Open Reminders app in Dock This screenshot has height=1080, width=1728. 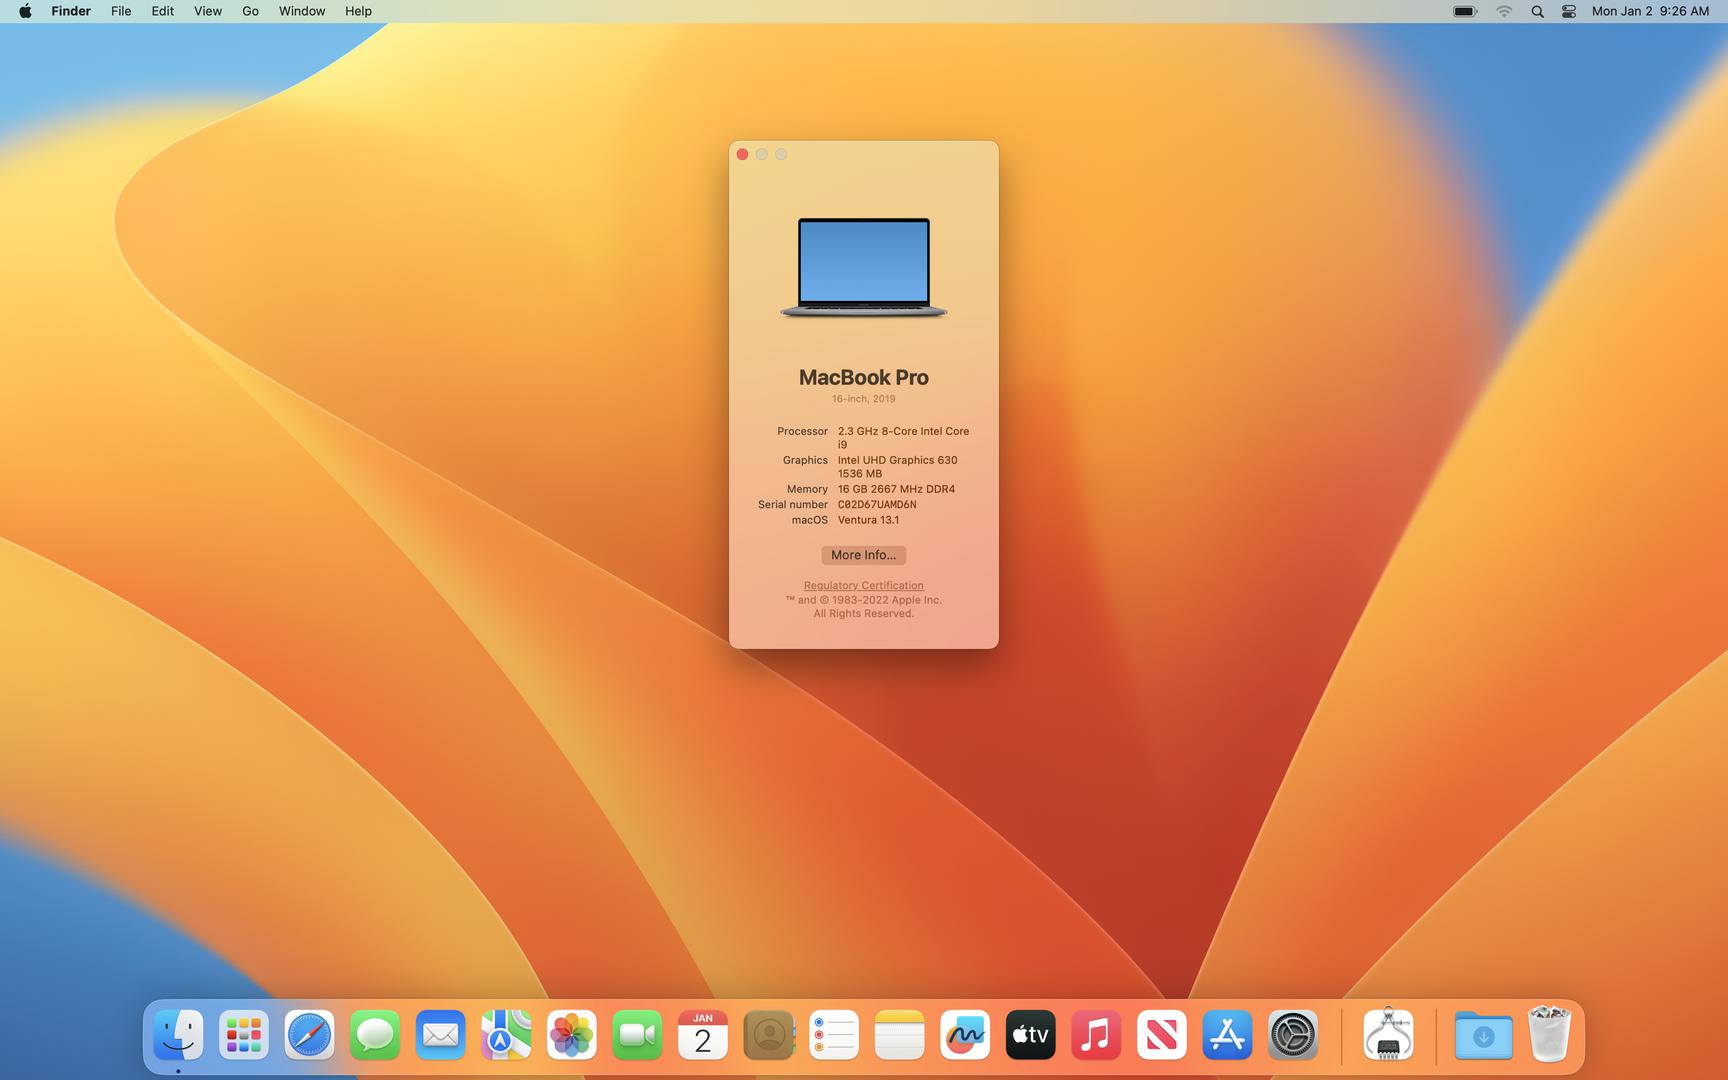834,1035
